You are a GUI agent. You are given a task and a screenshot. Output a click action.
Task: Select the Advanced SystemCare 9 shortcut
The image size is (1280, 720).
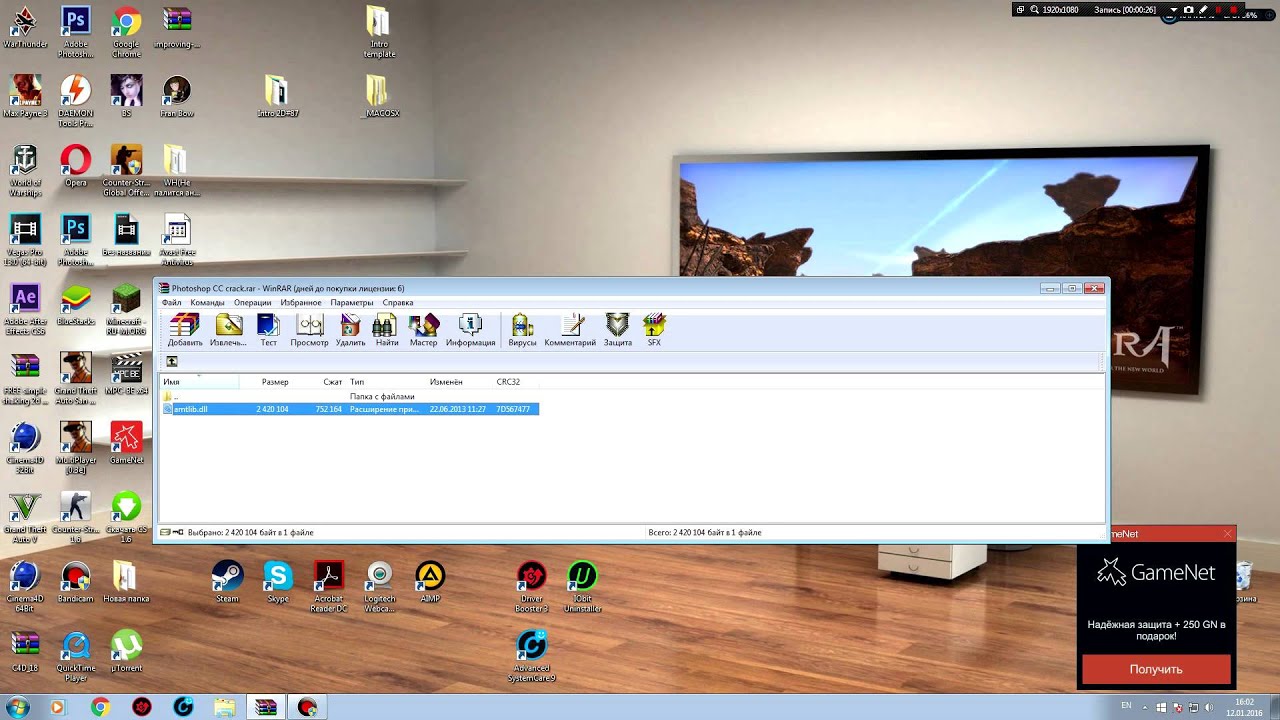tap(531, 656)
